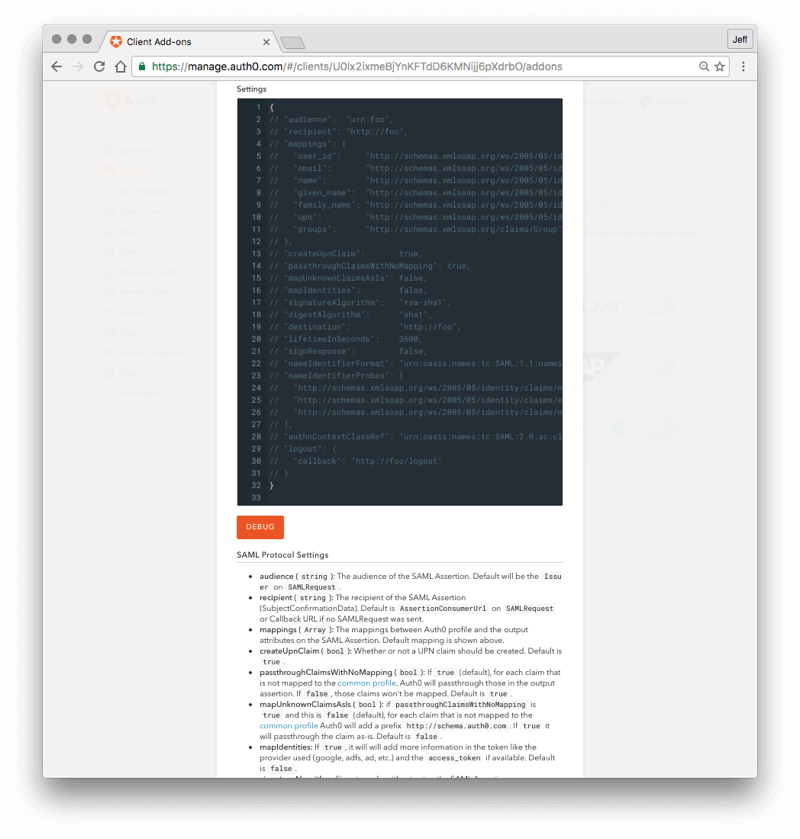Click the browser Forward arrow

pos(78,66)
